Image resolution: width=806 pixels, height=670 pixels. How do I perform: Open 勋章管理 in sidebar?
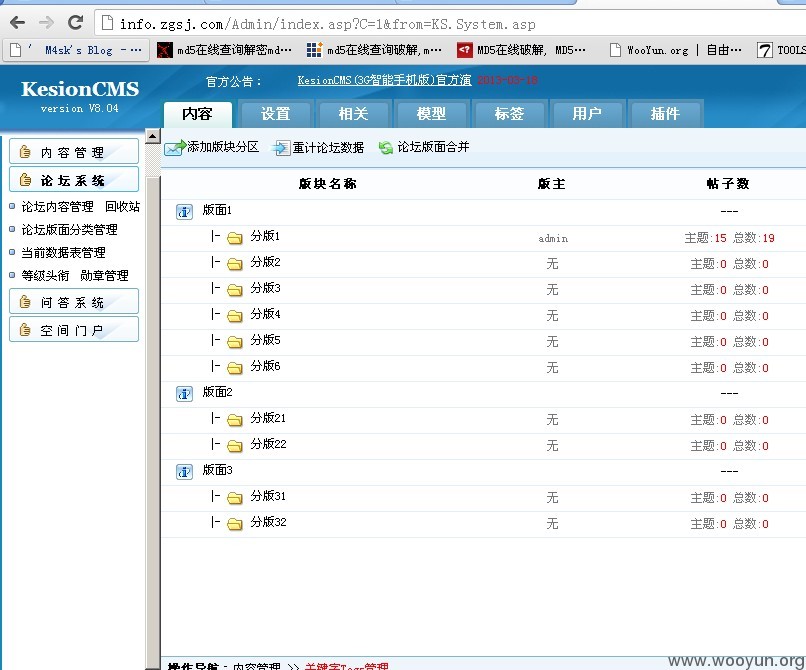pos(104,276)
